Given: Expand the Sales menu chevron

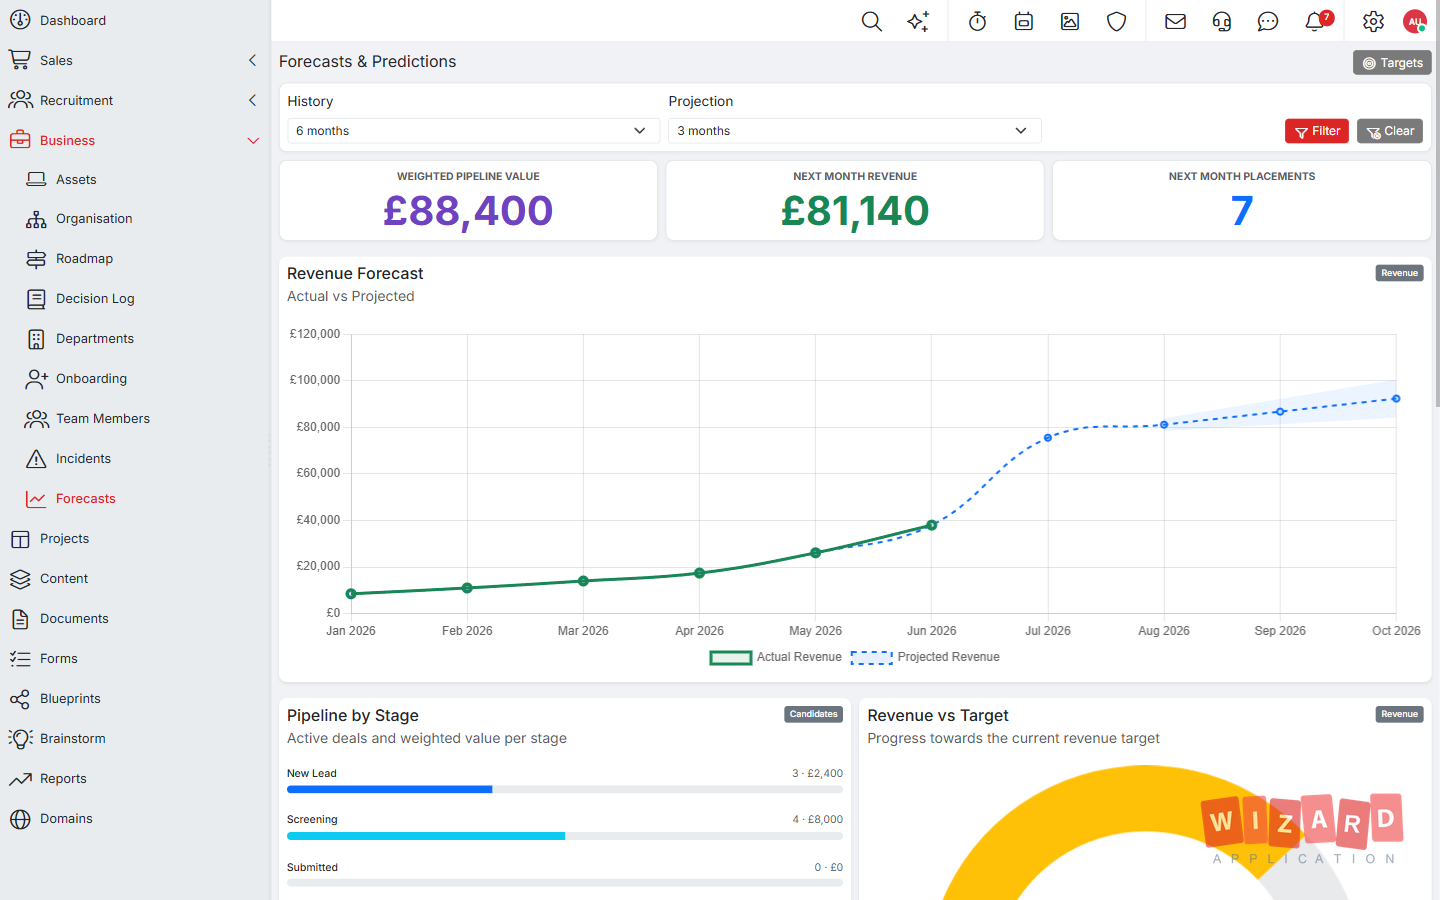Looking at the screenshot, I should 252,61.
